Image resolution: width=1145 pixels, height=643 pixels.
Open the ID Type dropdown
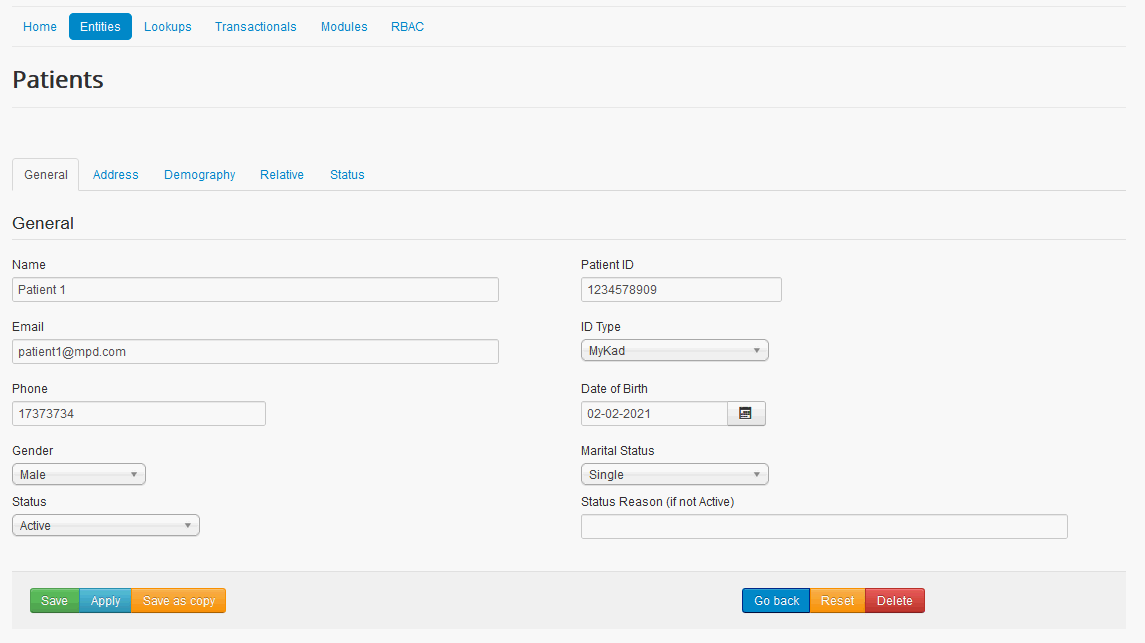674,351
